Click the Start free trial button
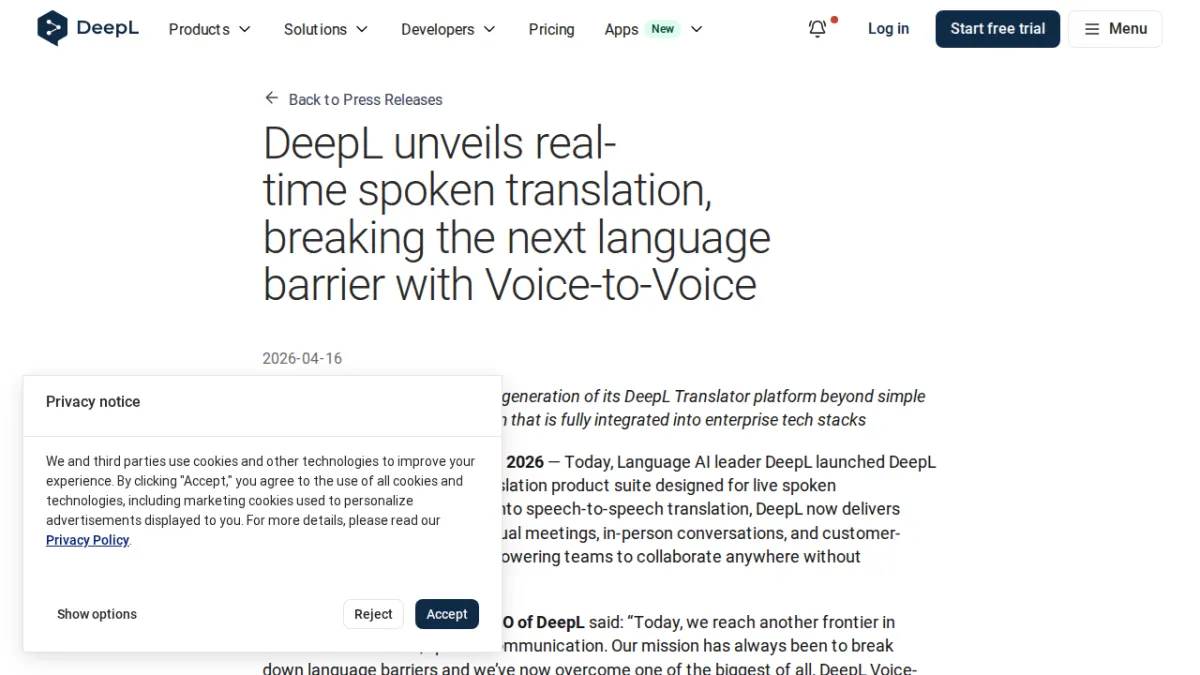 click(x=997, y=29)
